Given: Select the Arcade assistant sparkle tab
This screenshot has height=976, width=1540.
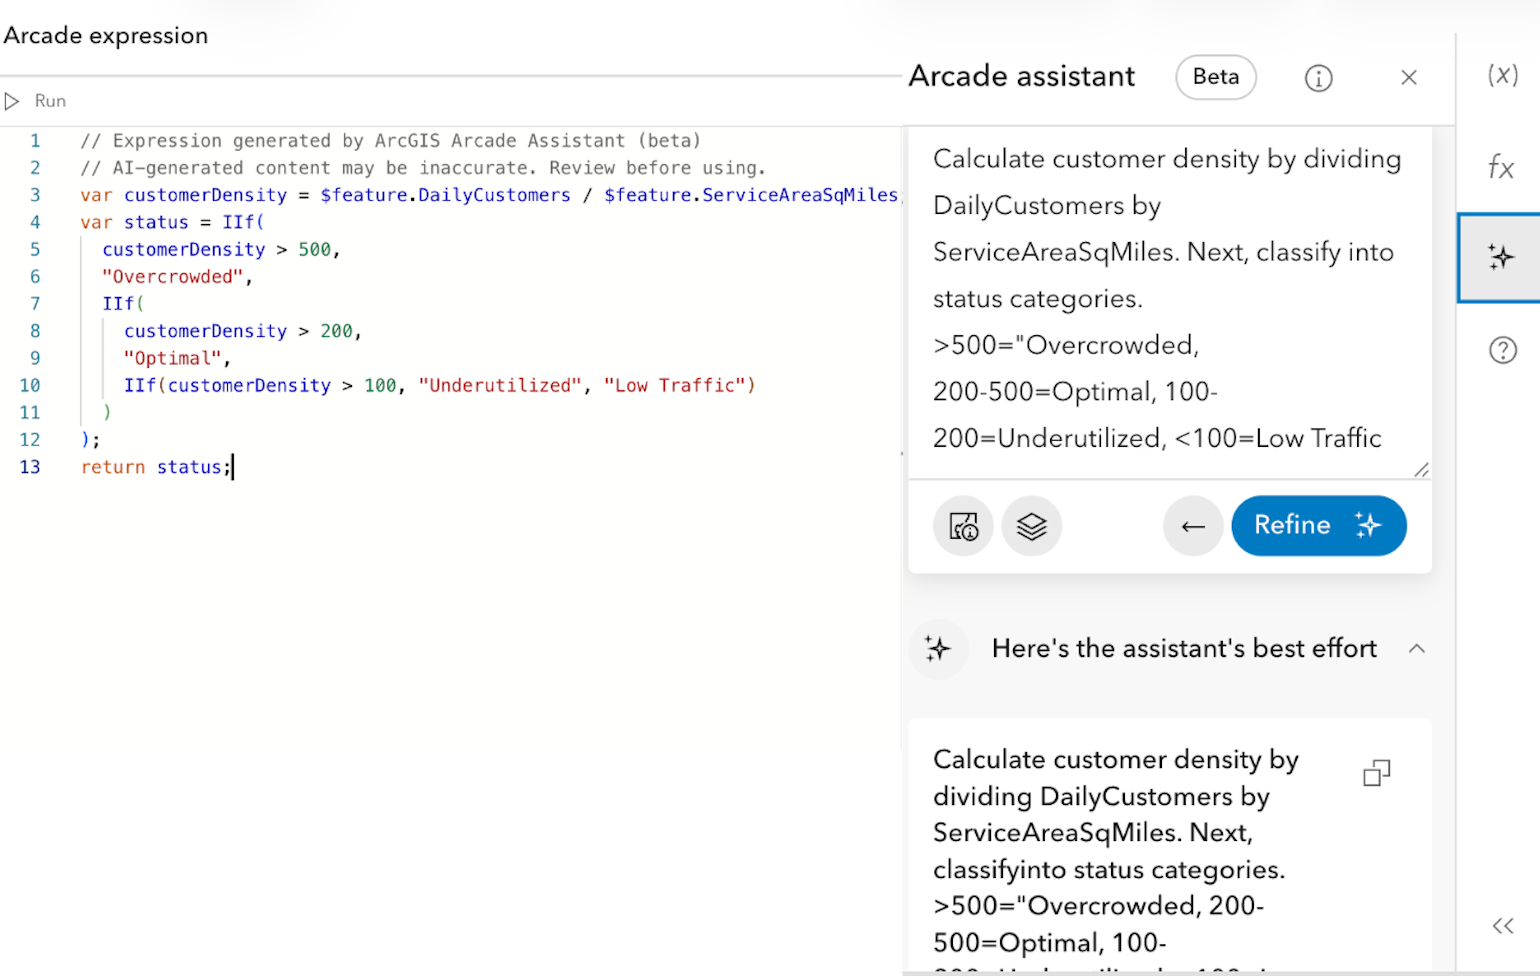Looking at the screenshot, I should coord(1501,257).
